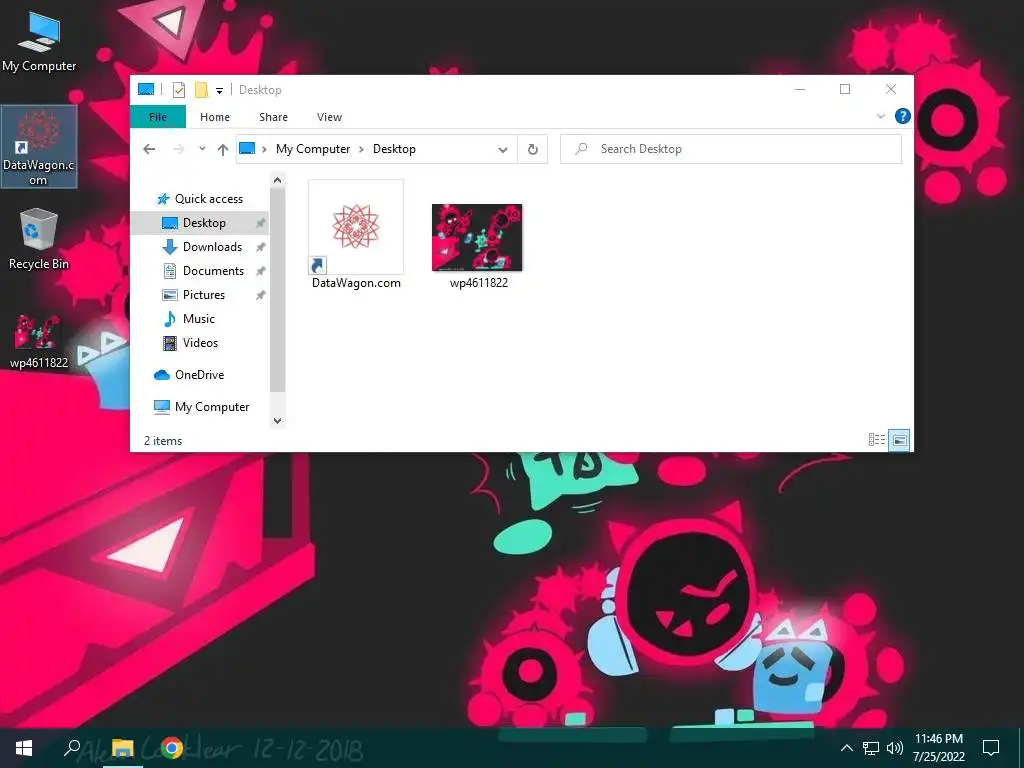Expand the ribbon with the chevron
Viewport: 1024px width, 768px height.
(880, 116)
